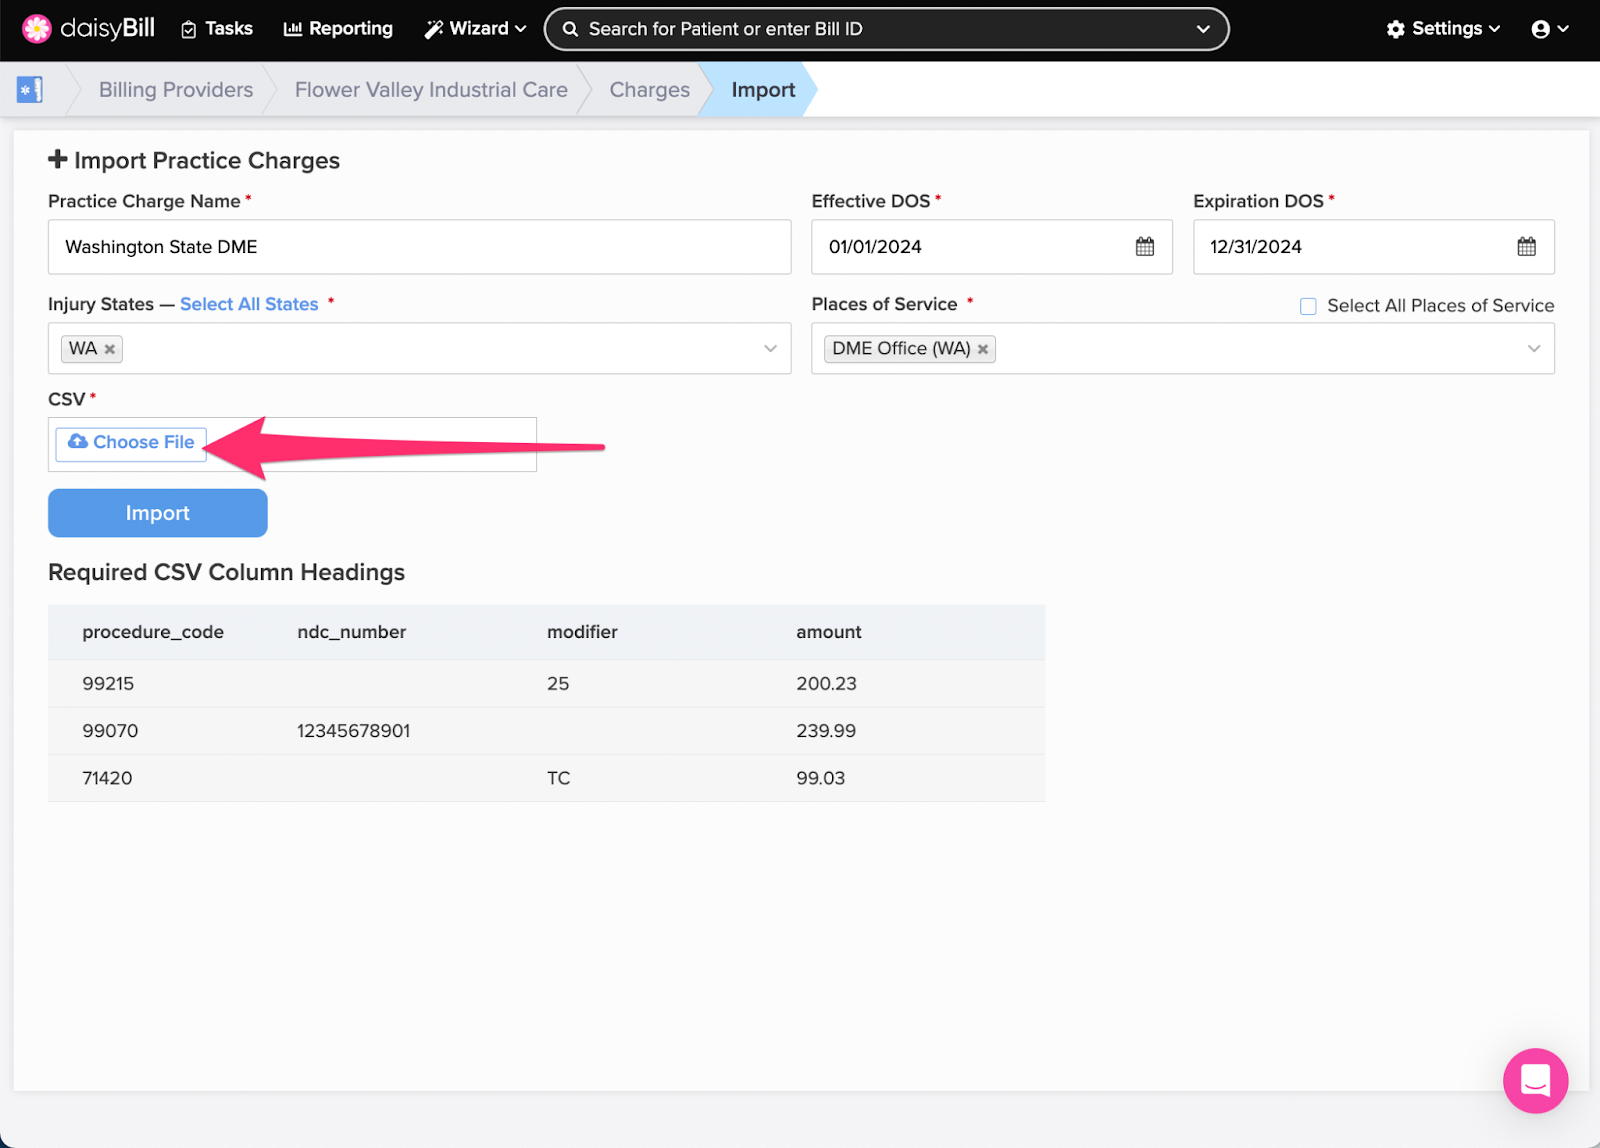Remove the WA state tag

click(x=110, y=349)
